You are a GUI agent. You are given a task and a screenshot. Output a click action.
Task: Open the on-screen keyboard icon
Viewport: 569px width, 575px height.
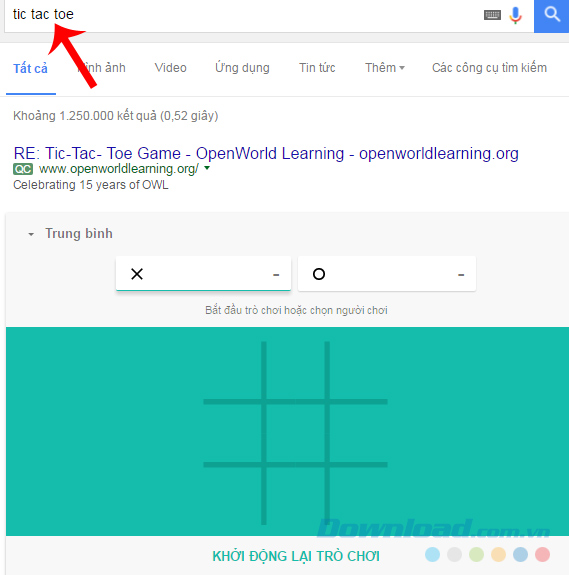492,15
